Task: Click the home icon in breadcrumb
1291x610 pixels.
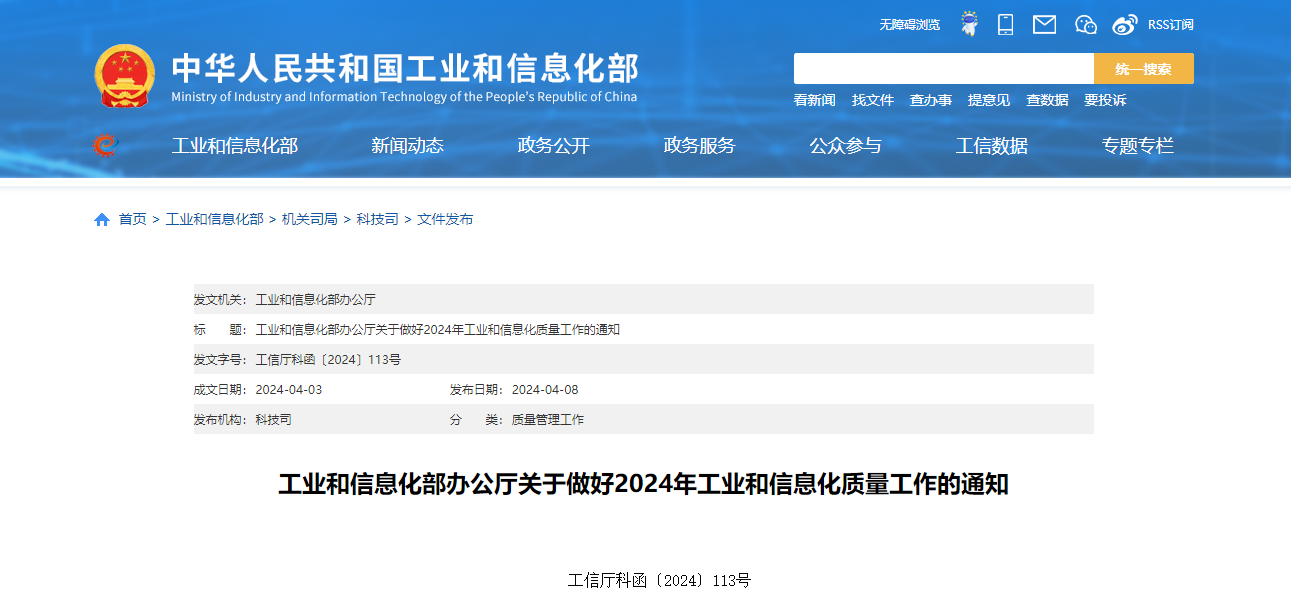Action: pos(102,220)
